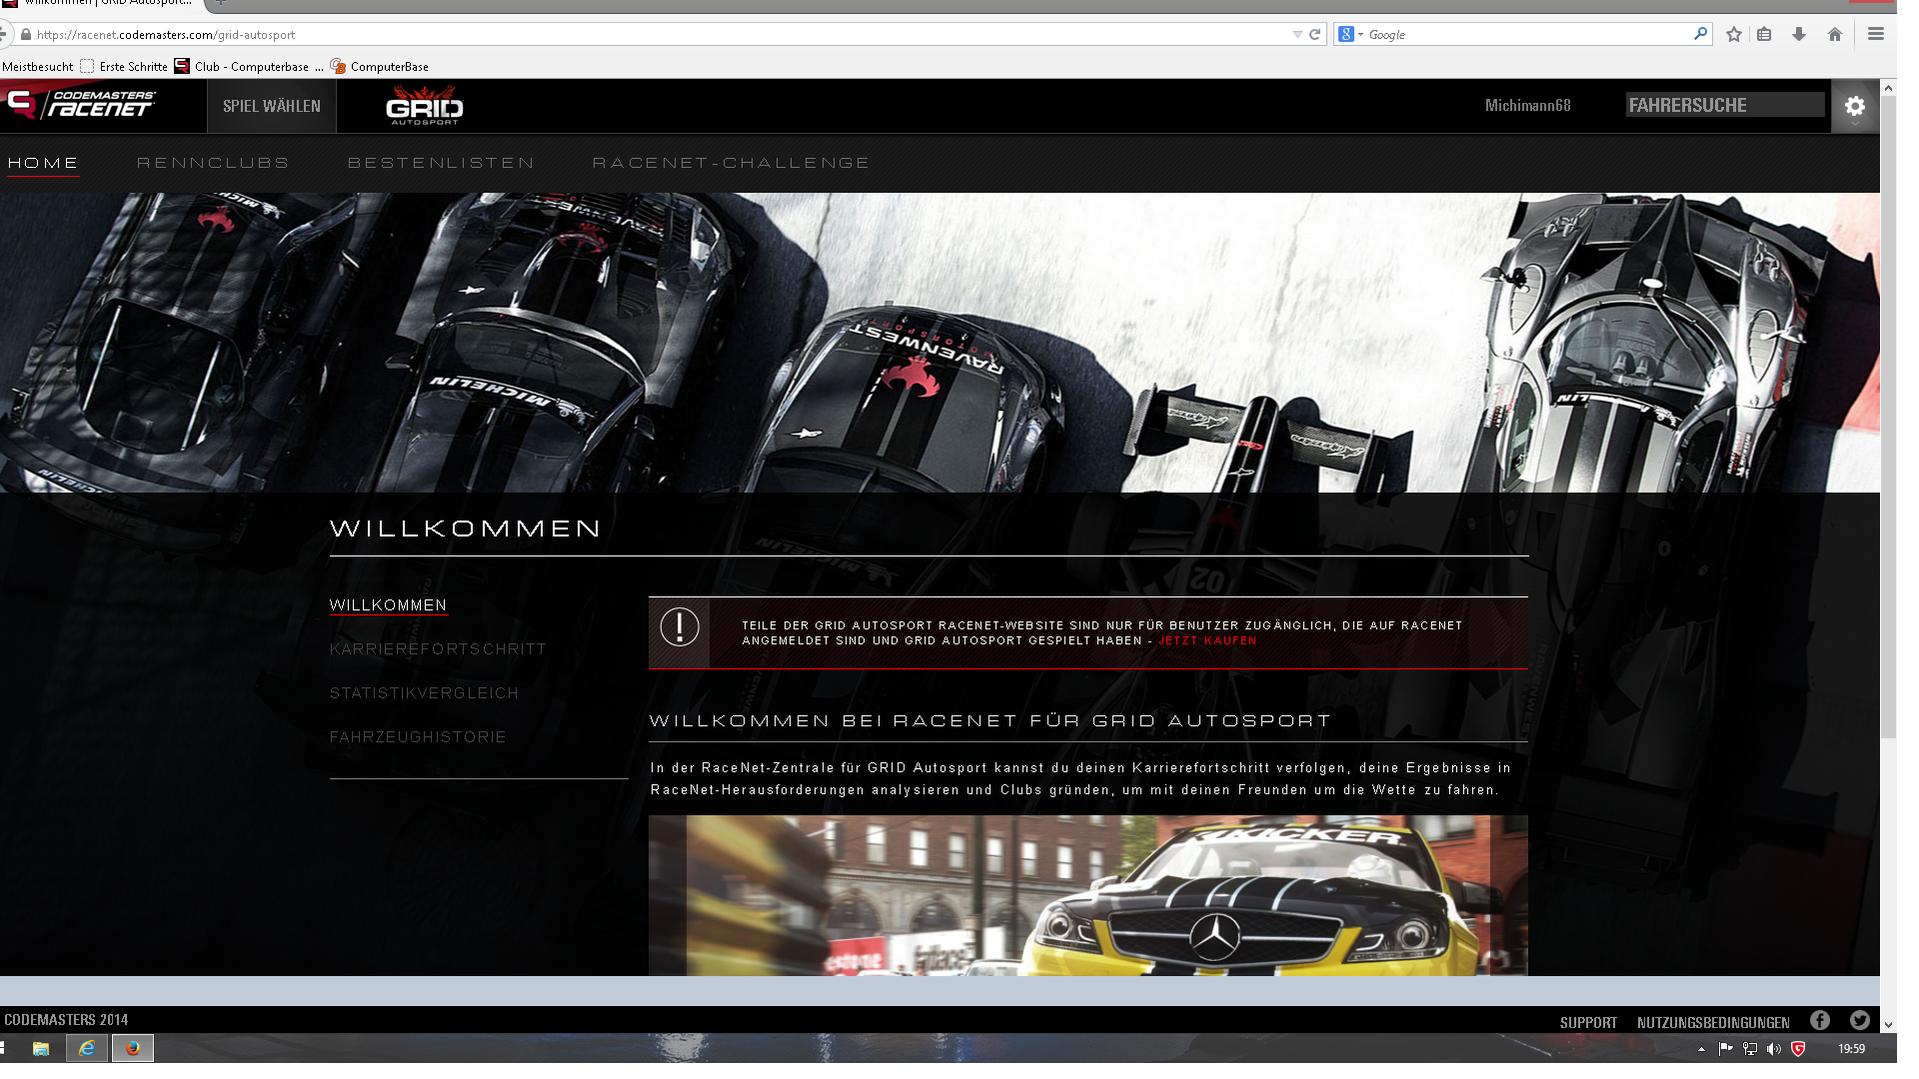1919x1079 pixels.
Task: Open the Firefox hamburger menu
Action: (1876, 34)
